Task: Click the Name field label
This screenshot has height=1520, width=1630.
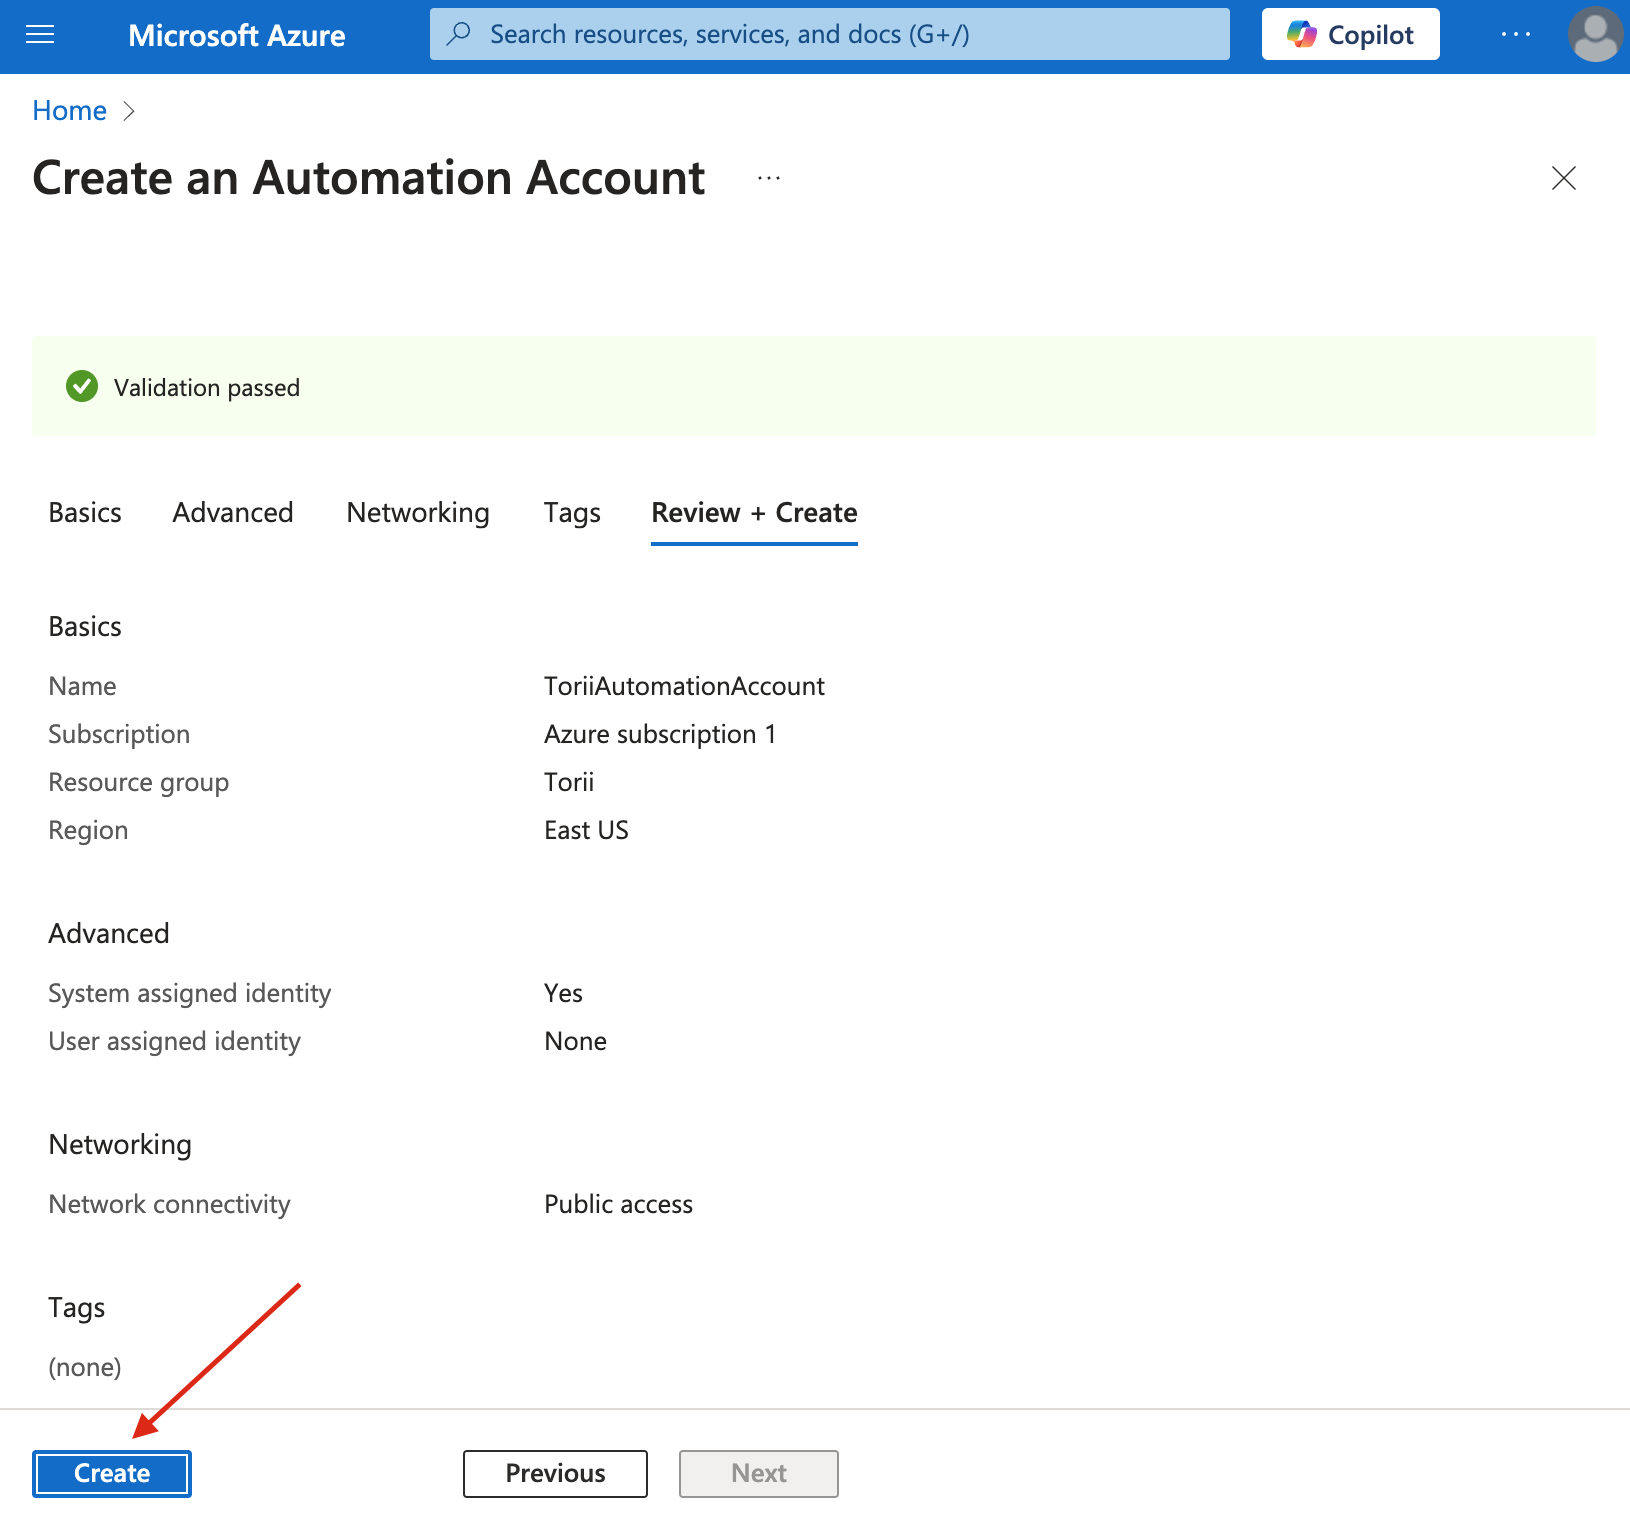Action: [x=82, y=686]
